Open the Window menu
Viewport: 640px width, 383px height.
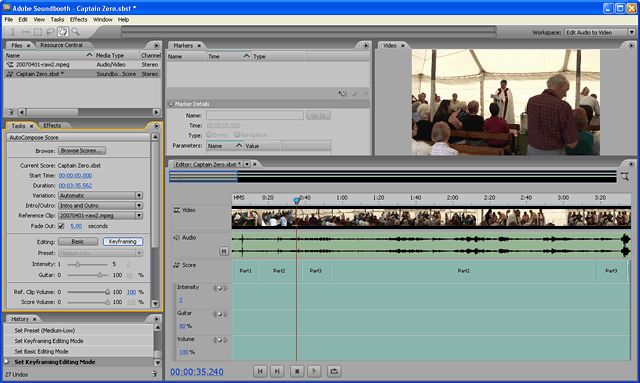(x=102, y=20)
